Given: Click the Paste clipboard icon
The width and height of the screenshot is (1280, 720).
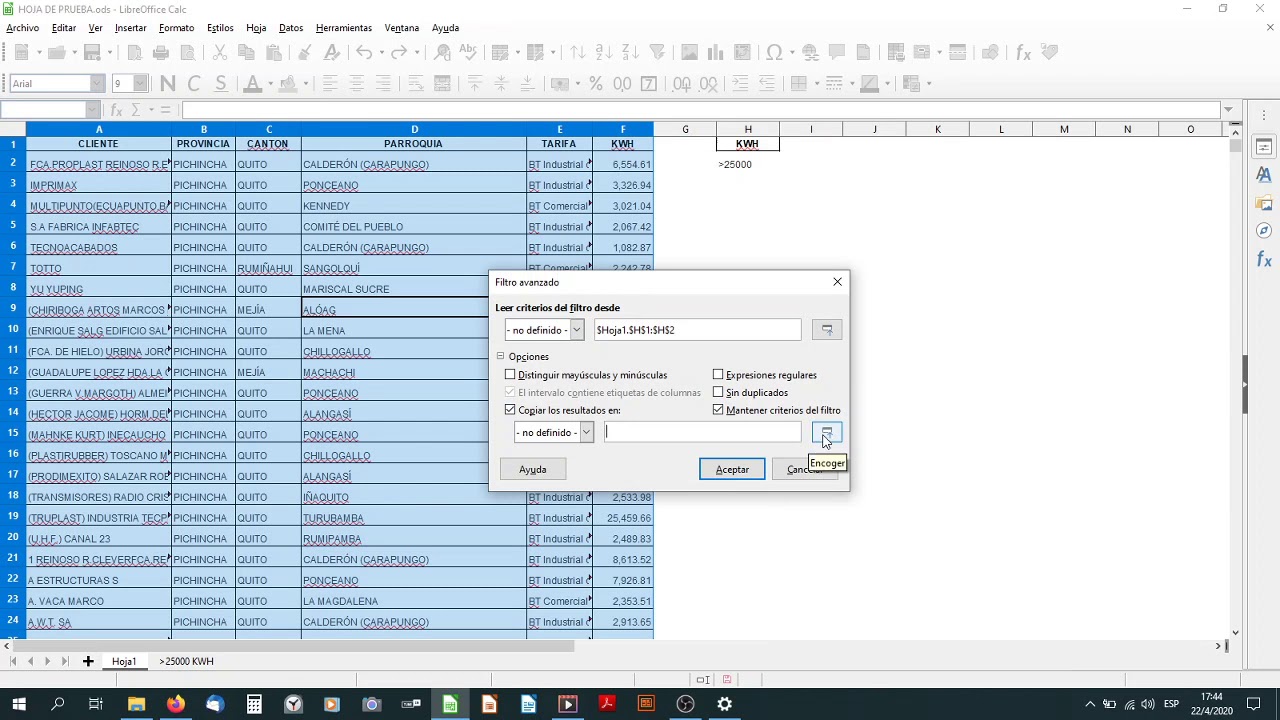Looking at the screenshot, I should 272,52.
